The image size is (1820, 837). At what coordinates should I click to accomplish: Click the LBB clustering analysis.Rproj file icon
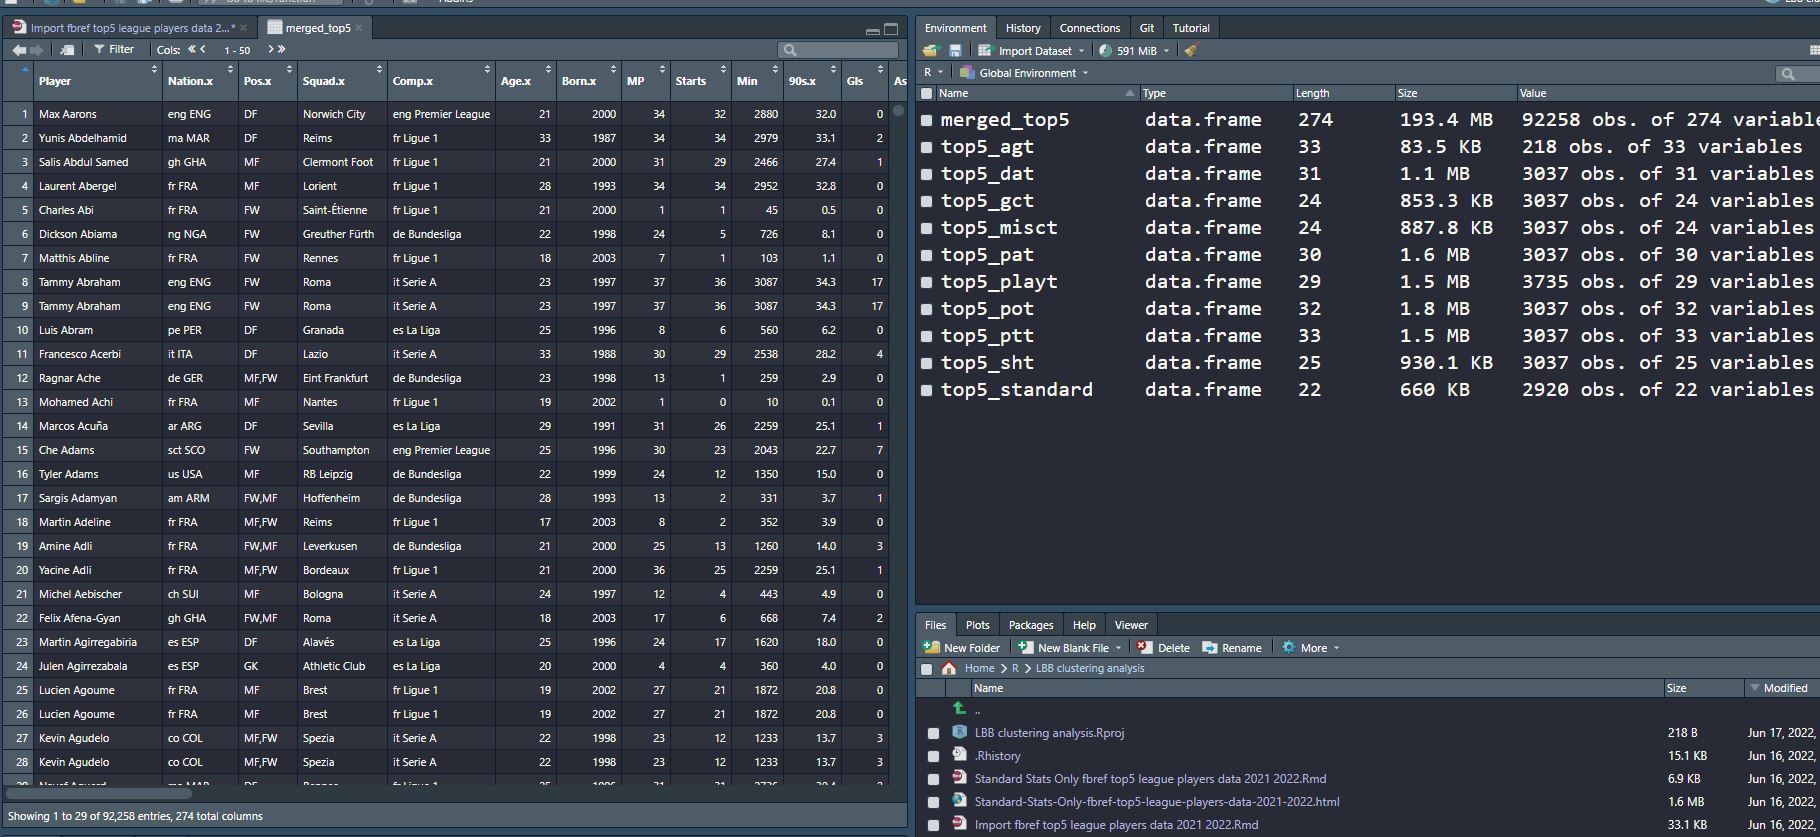coord(960,732)
